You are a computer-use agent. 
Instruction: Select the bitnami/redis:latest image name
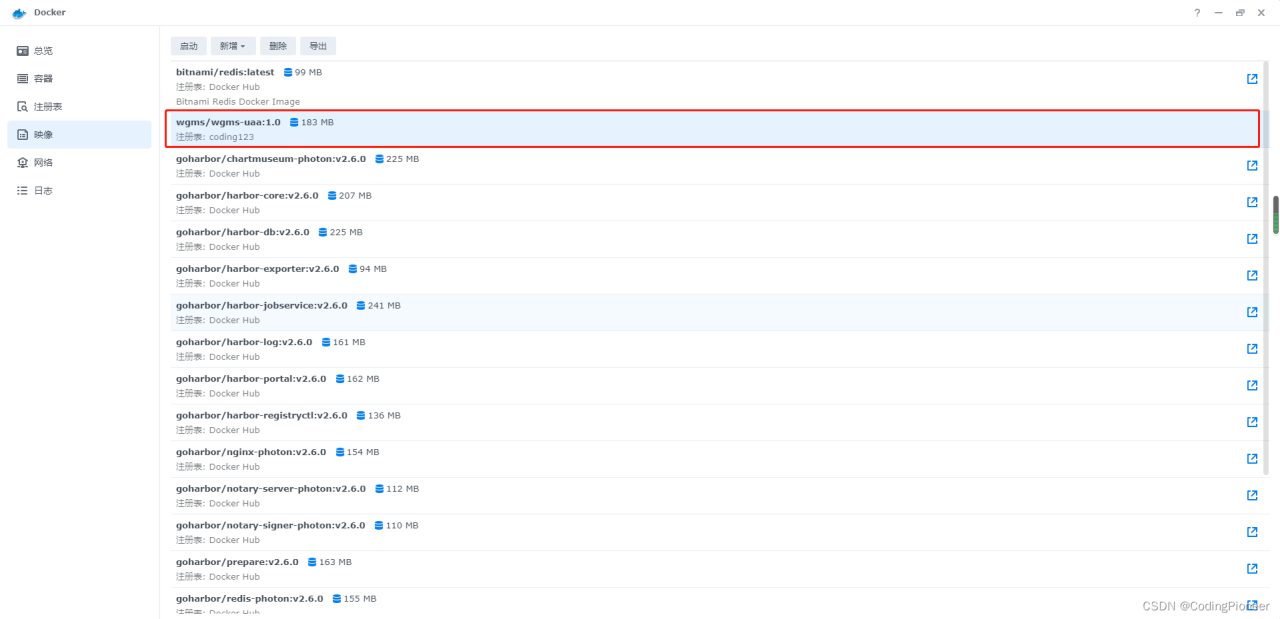[225, 72]
